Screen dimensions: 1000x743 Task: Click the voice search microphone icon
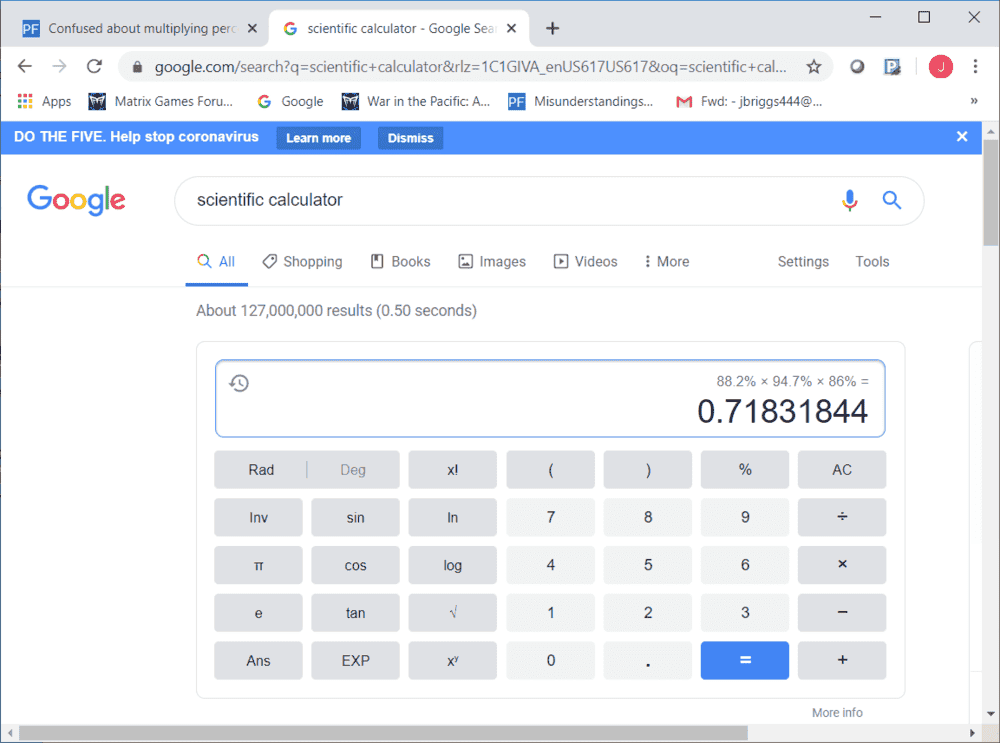(x=849, y=200)
